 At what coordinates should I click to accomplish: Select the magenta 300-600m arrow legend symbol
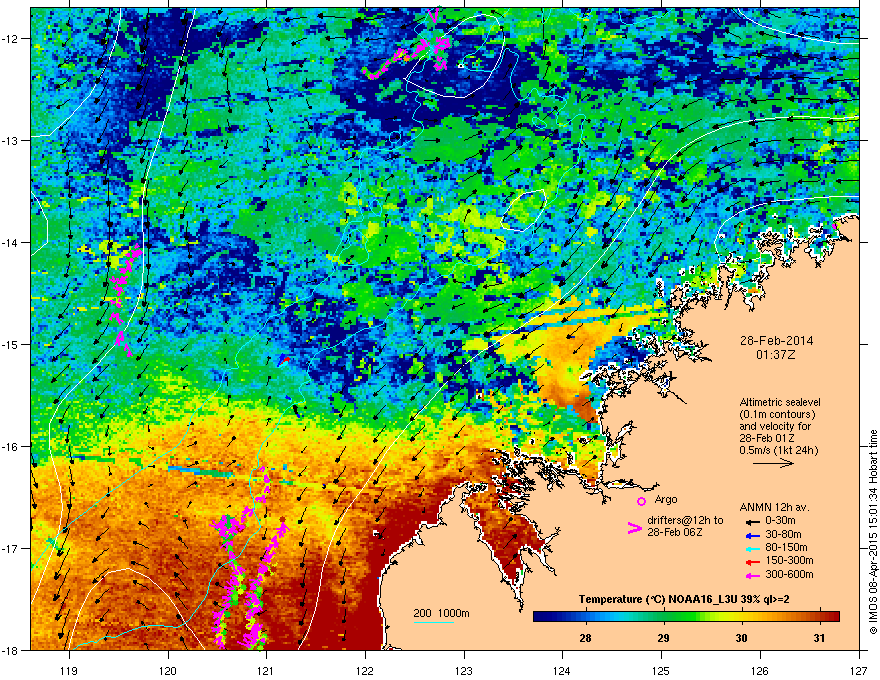point(752,575)
